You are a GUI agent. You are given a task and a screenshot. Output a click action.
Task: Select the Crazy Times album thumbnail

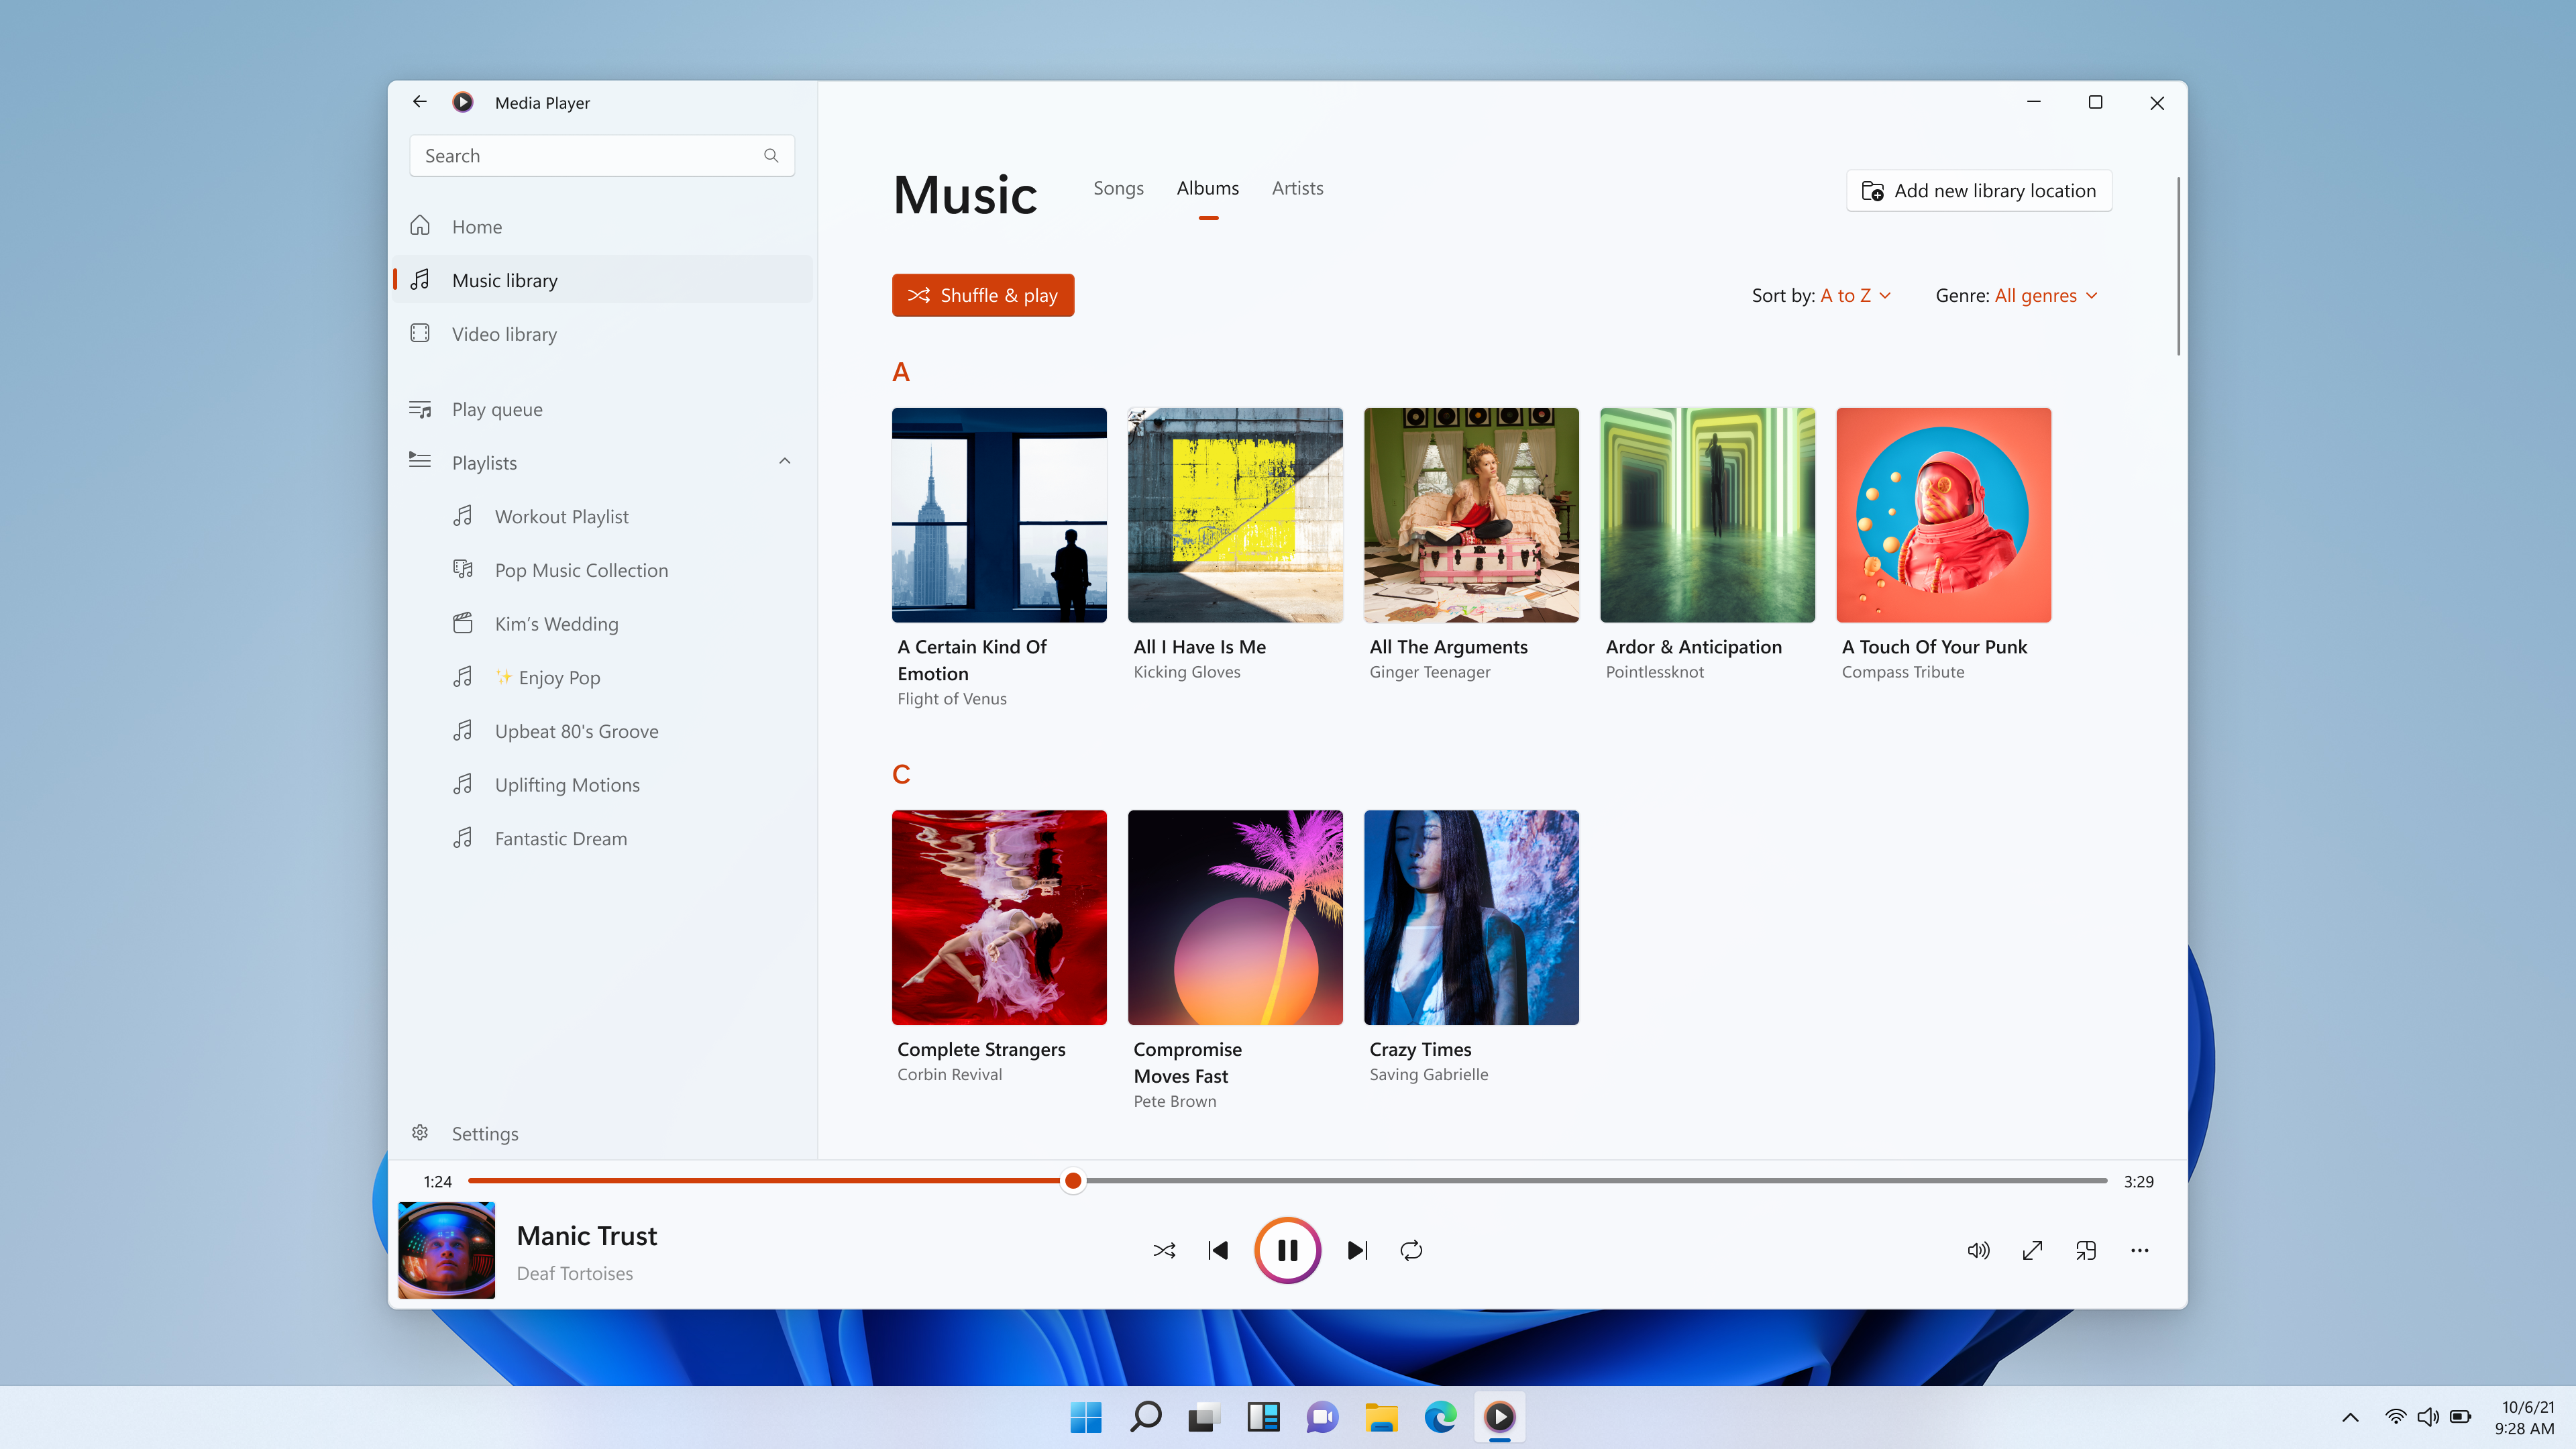(1470, 916)
